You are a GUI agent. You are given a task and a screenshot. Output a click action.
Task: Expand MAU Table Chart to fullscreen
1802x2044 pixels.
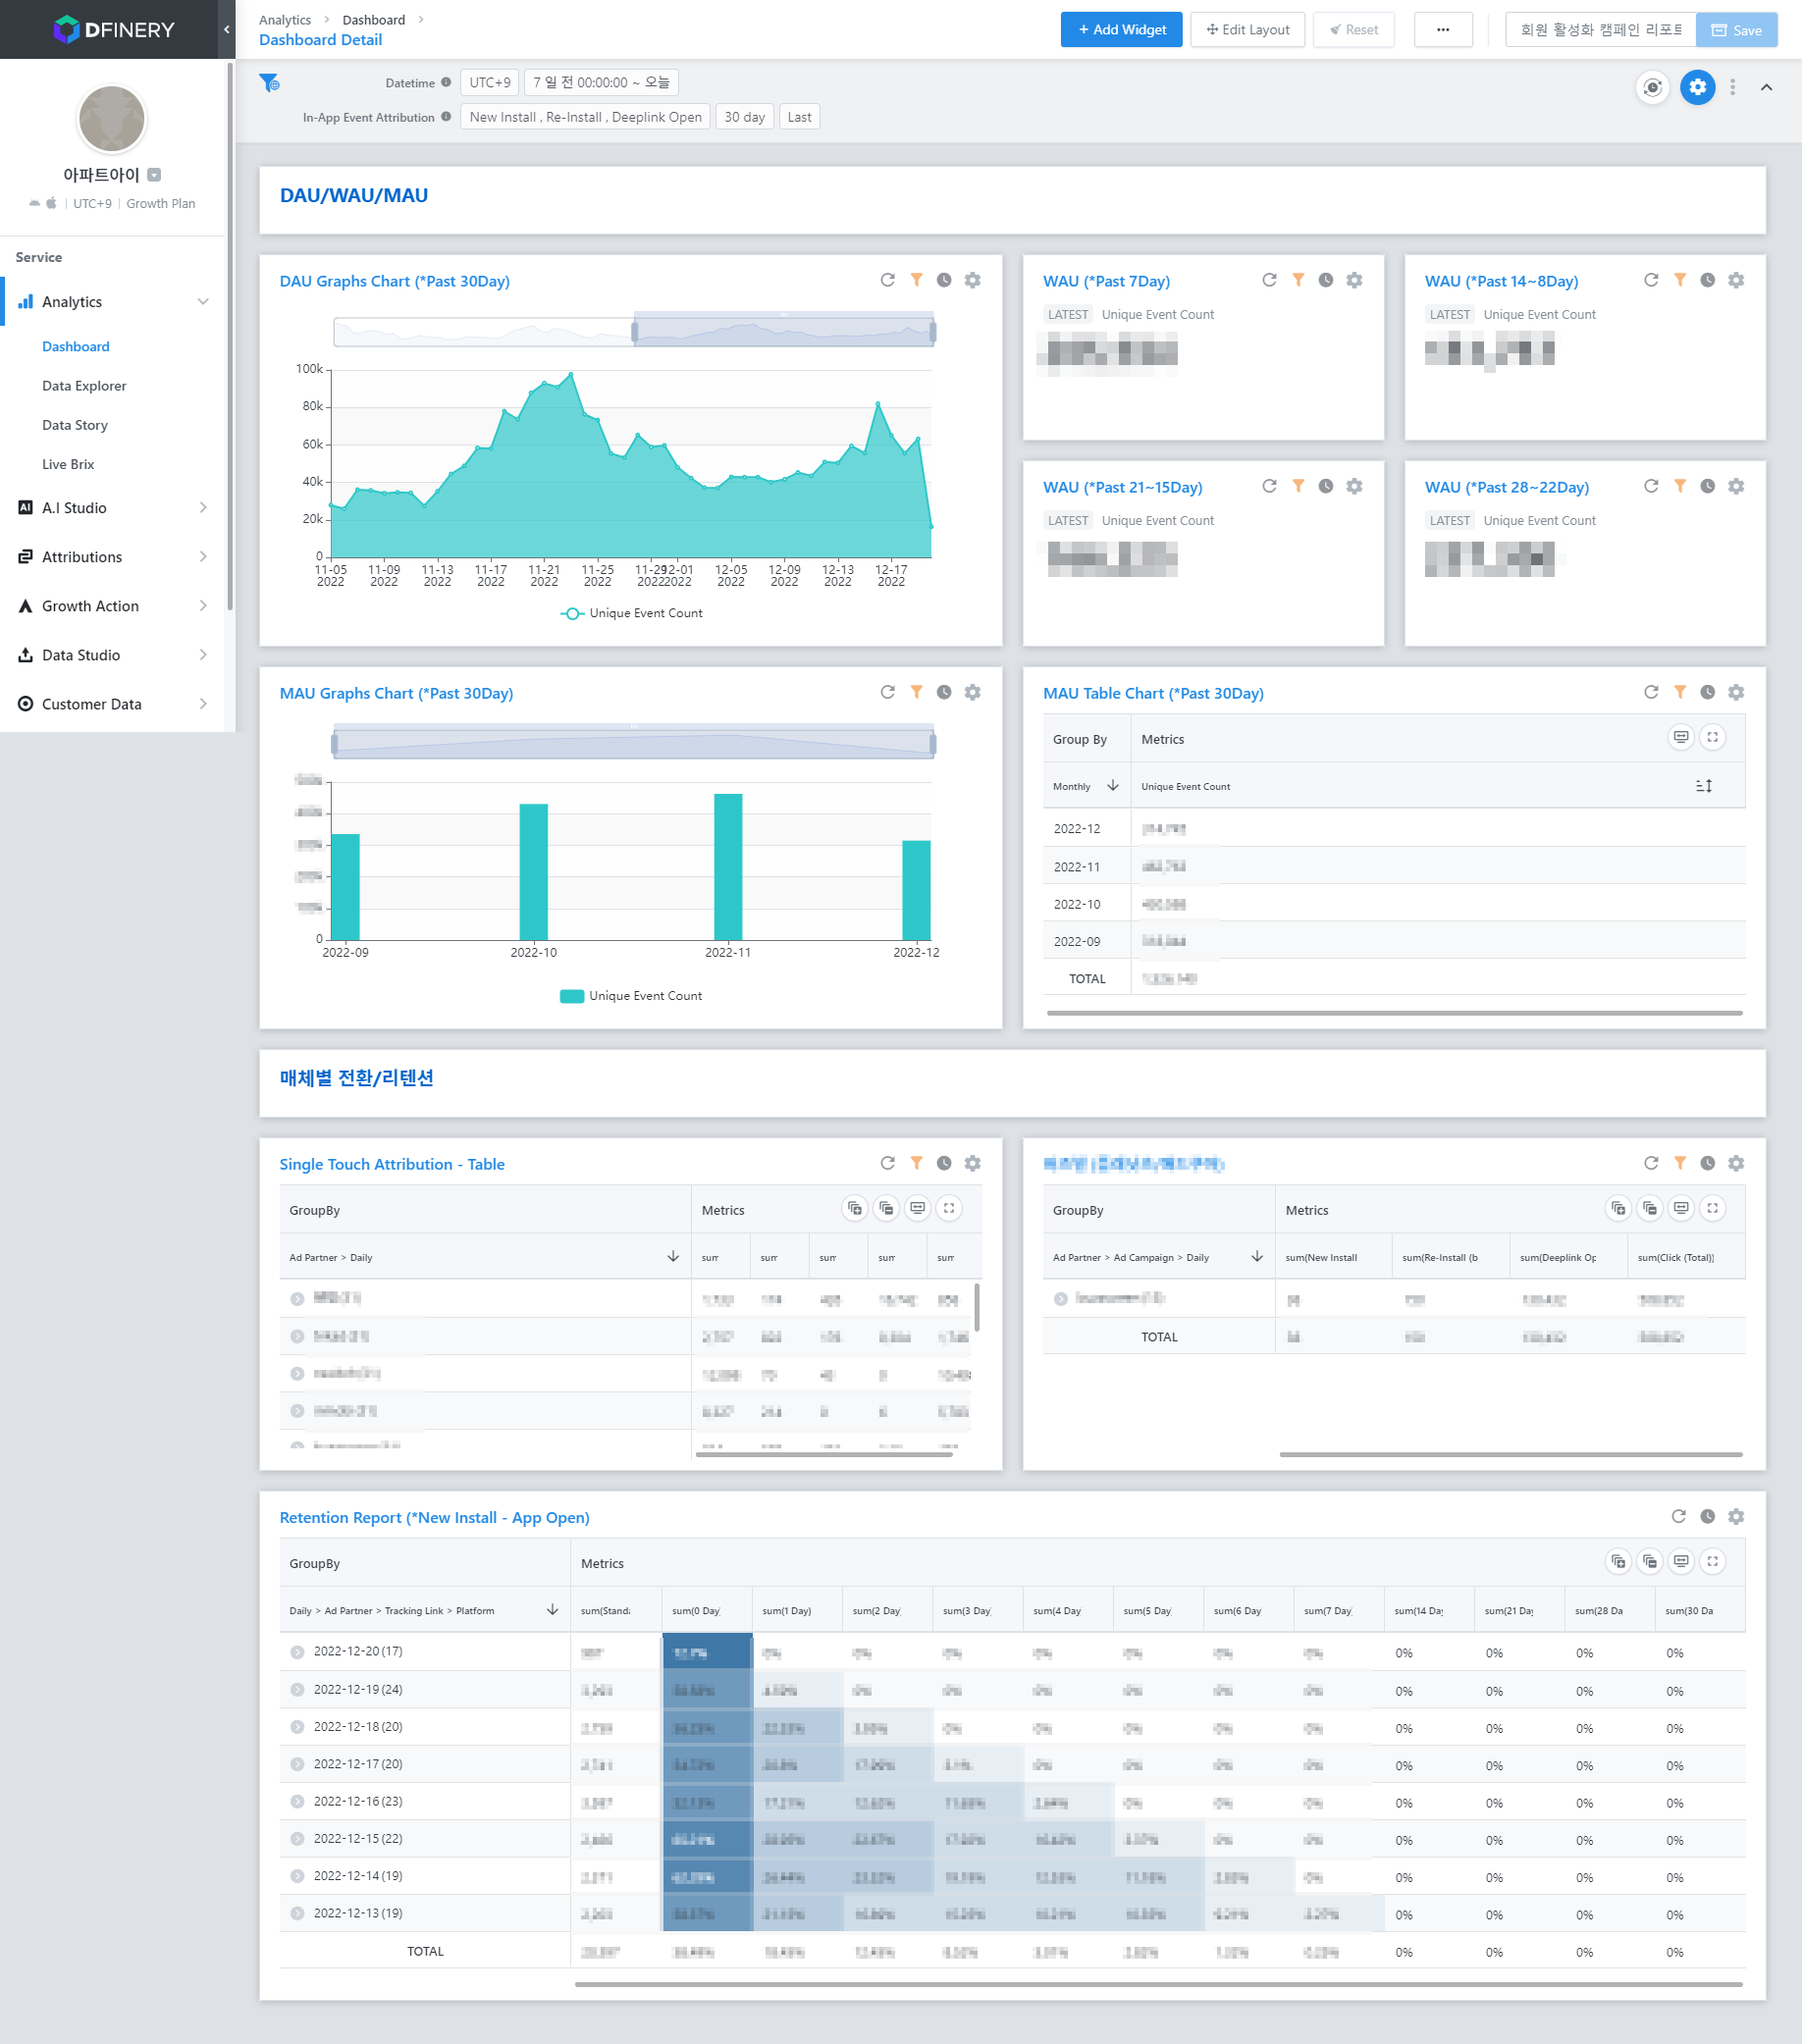pos(1712,738)
